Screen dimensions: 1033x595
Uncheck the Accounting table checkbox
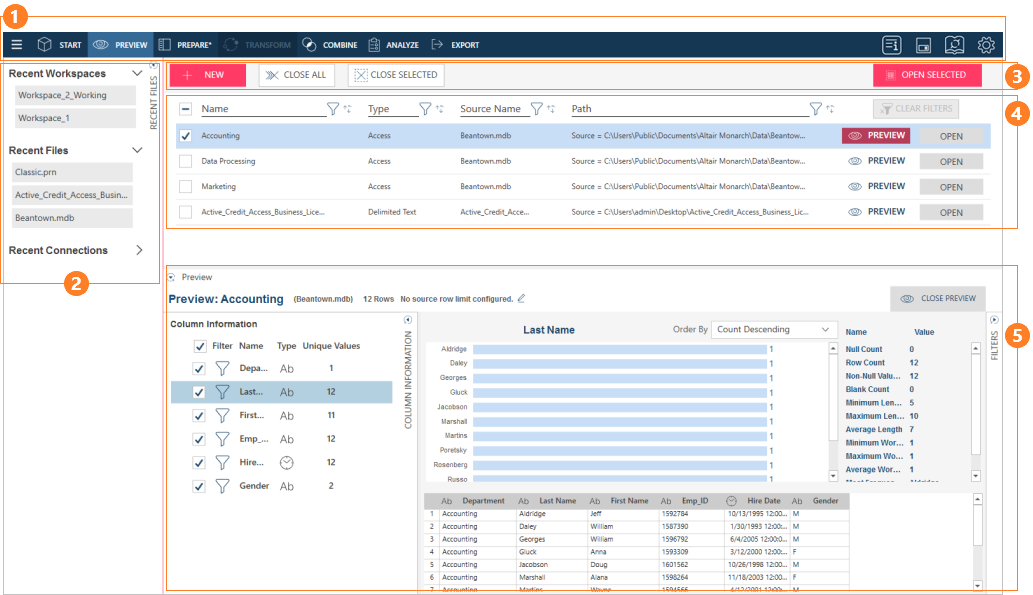coord(185,135)
